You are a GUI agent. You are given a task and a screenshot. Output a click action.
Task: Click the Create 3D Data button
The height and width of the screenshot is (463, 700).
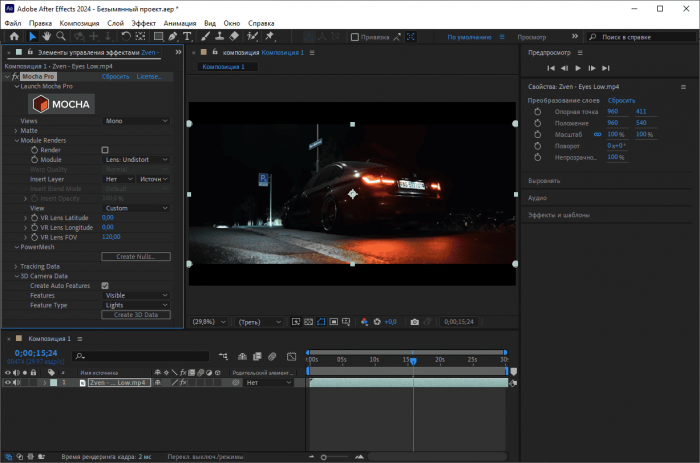(x=136, y=315)
